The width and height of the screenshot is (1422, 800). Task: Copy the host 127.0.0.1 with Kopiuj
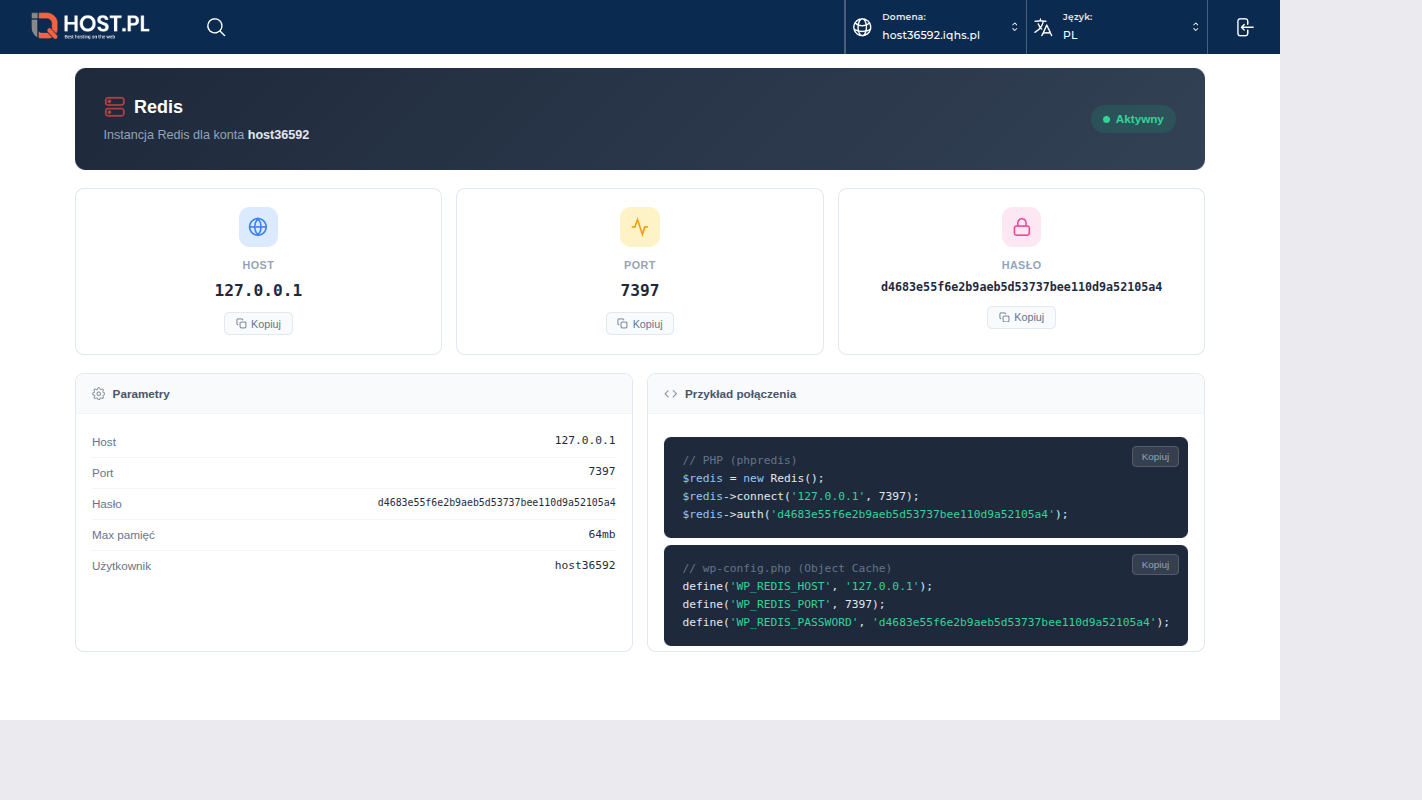click(x=258, y=323)
